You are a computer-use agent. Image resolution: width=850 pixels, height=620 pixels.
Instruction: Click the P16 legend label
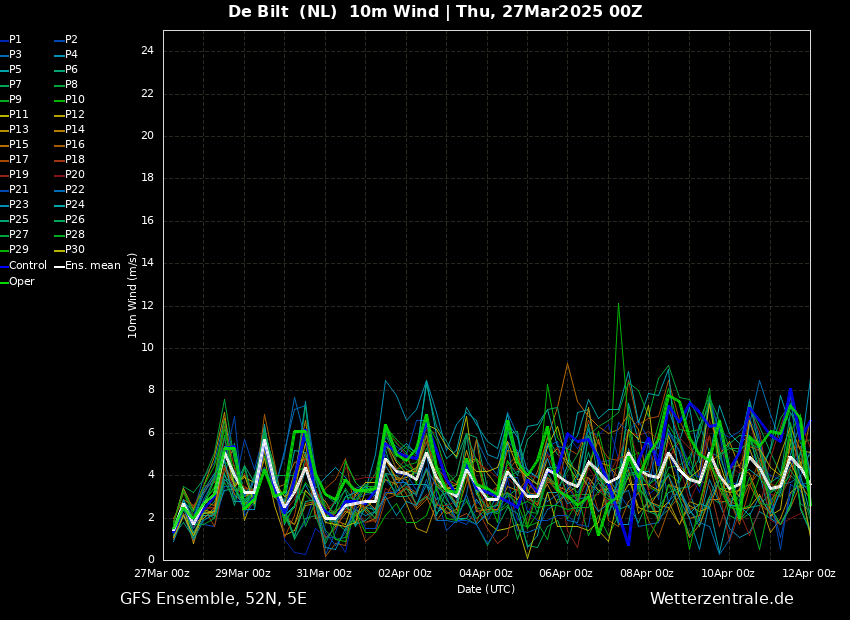[75, 145]
